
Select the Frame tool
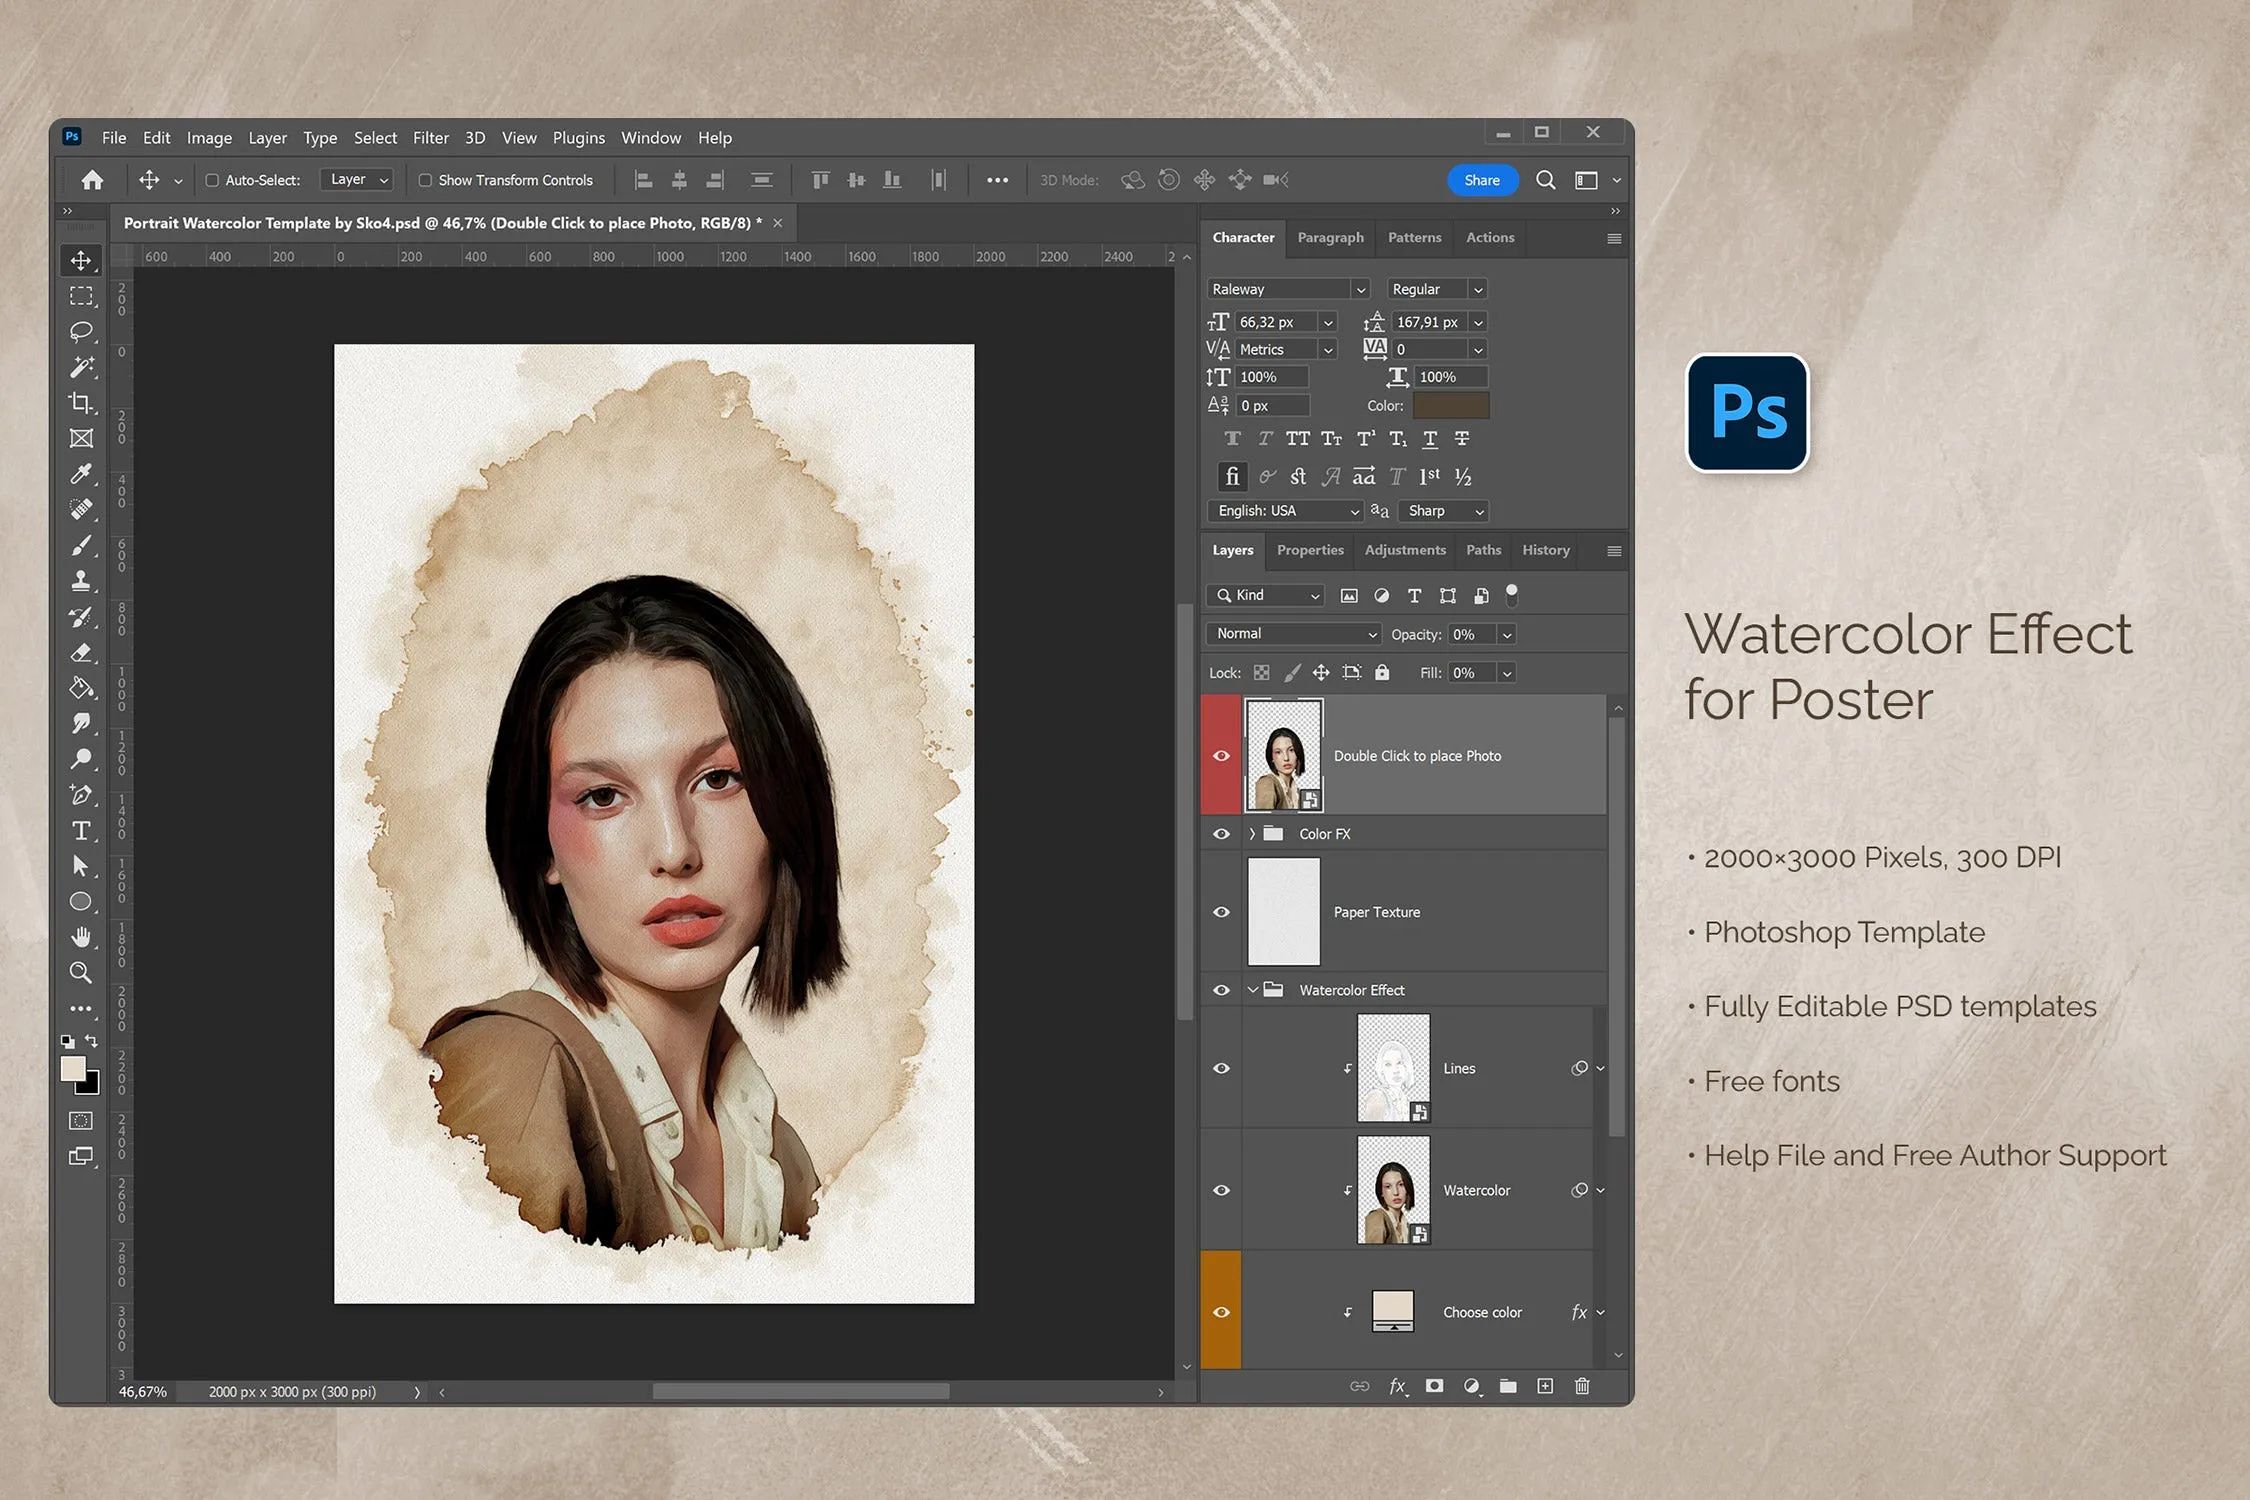click(x=81, y=438)
